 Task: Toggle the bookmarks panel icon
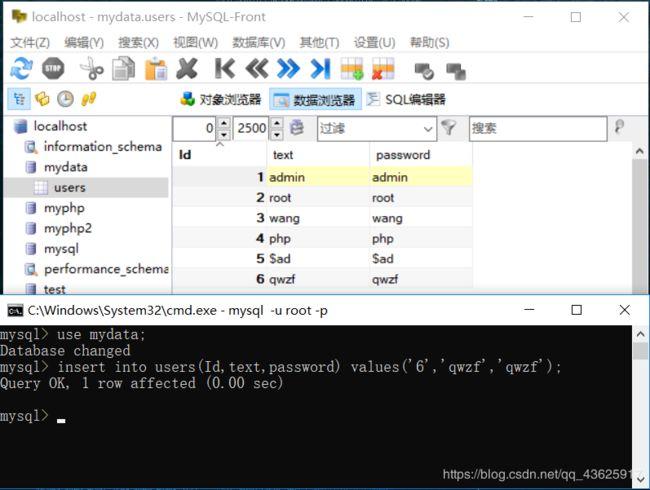click(42, 99)
